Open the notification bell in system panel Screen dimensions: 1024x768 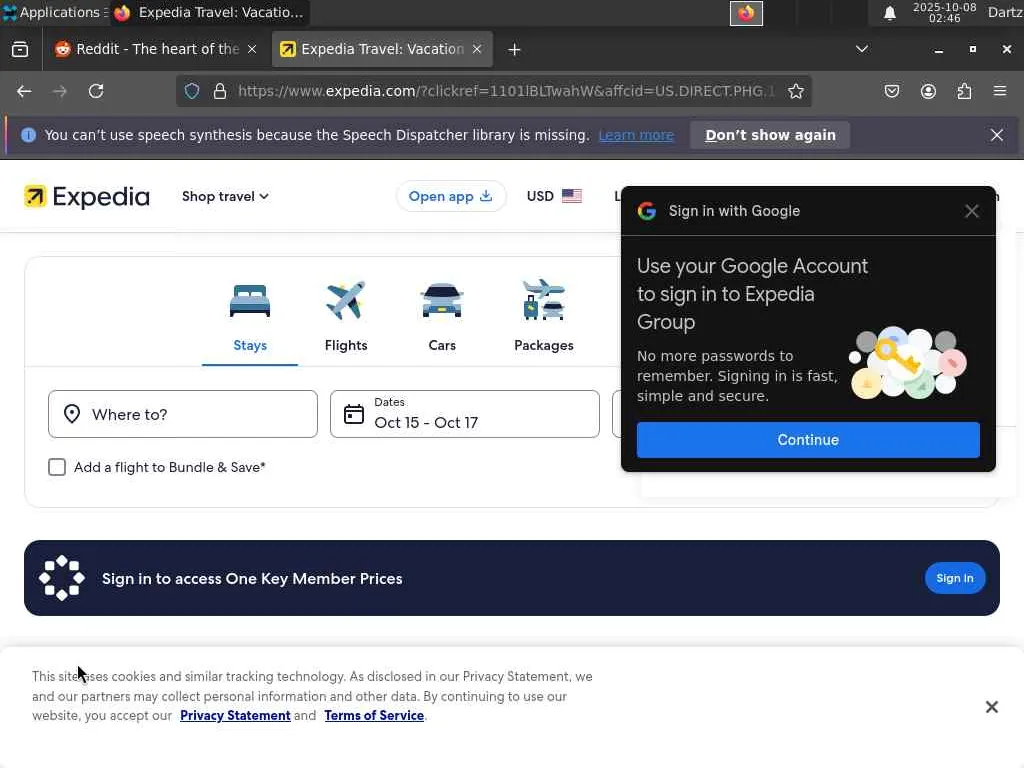(x=889, y=13)
